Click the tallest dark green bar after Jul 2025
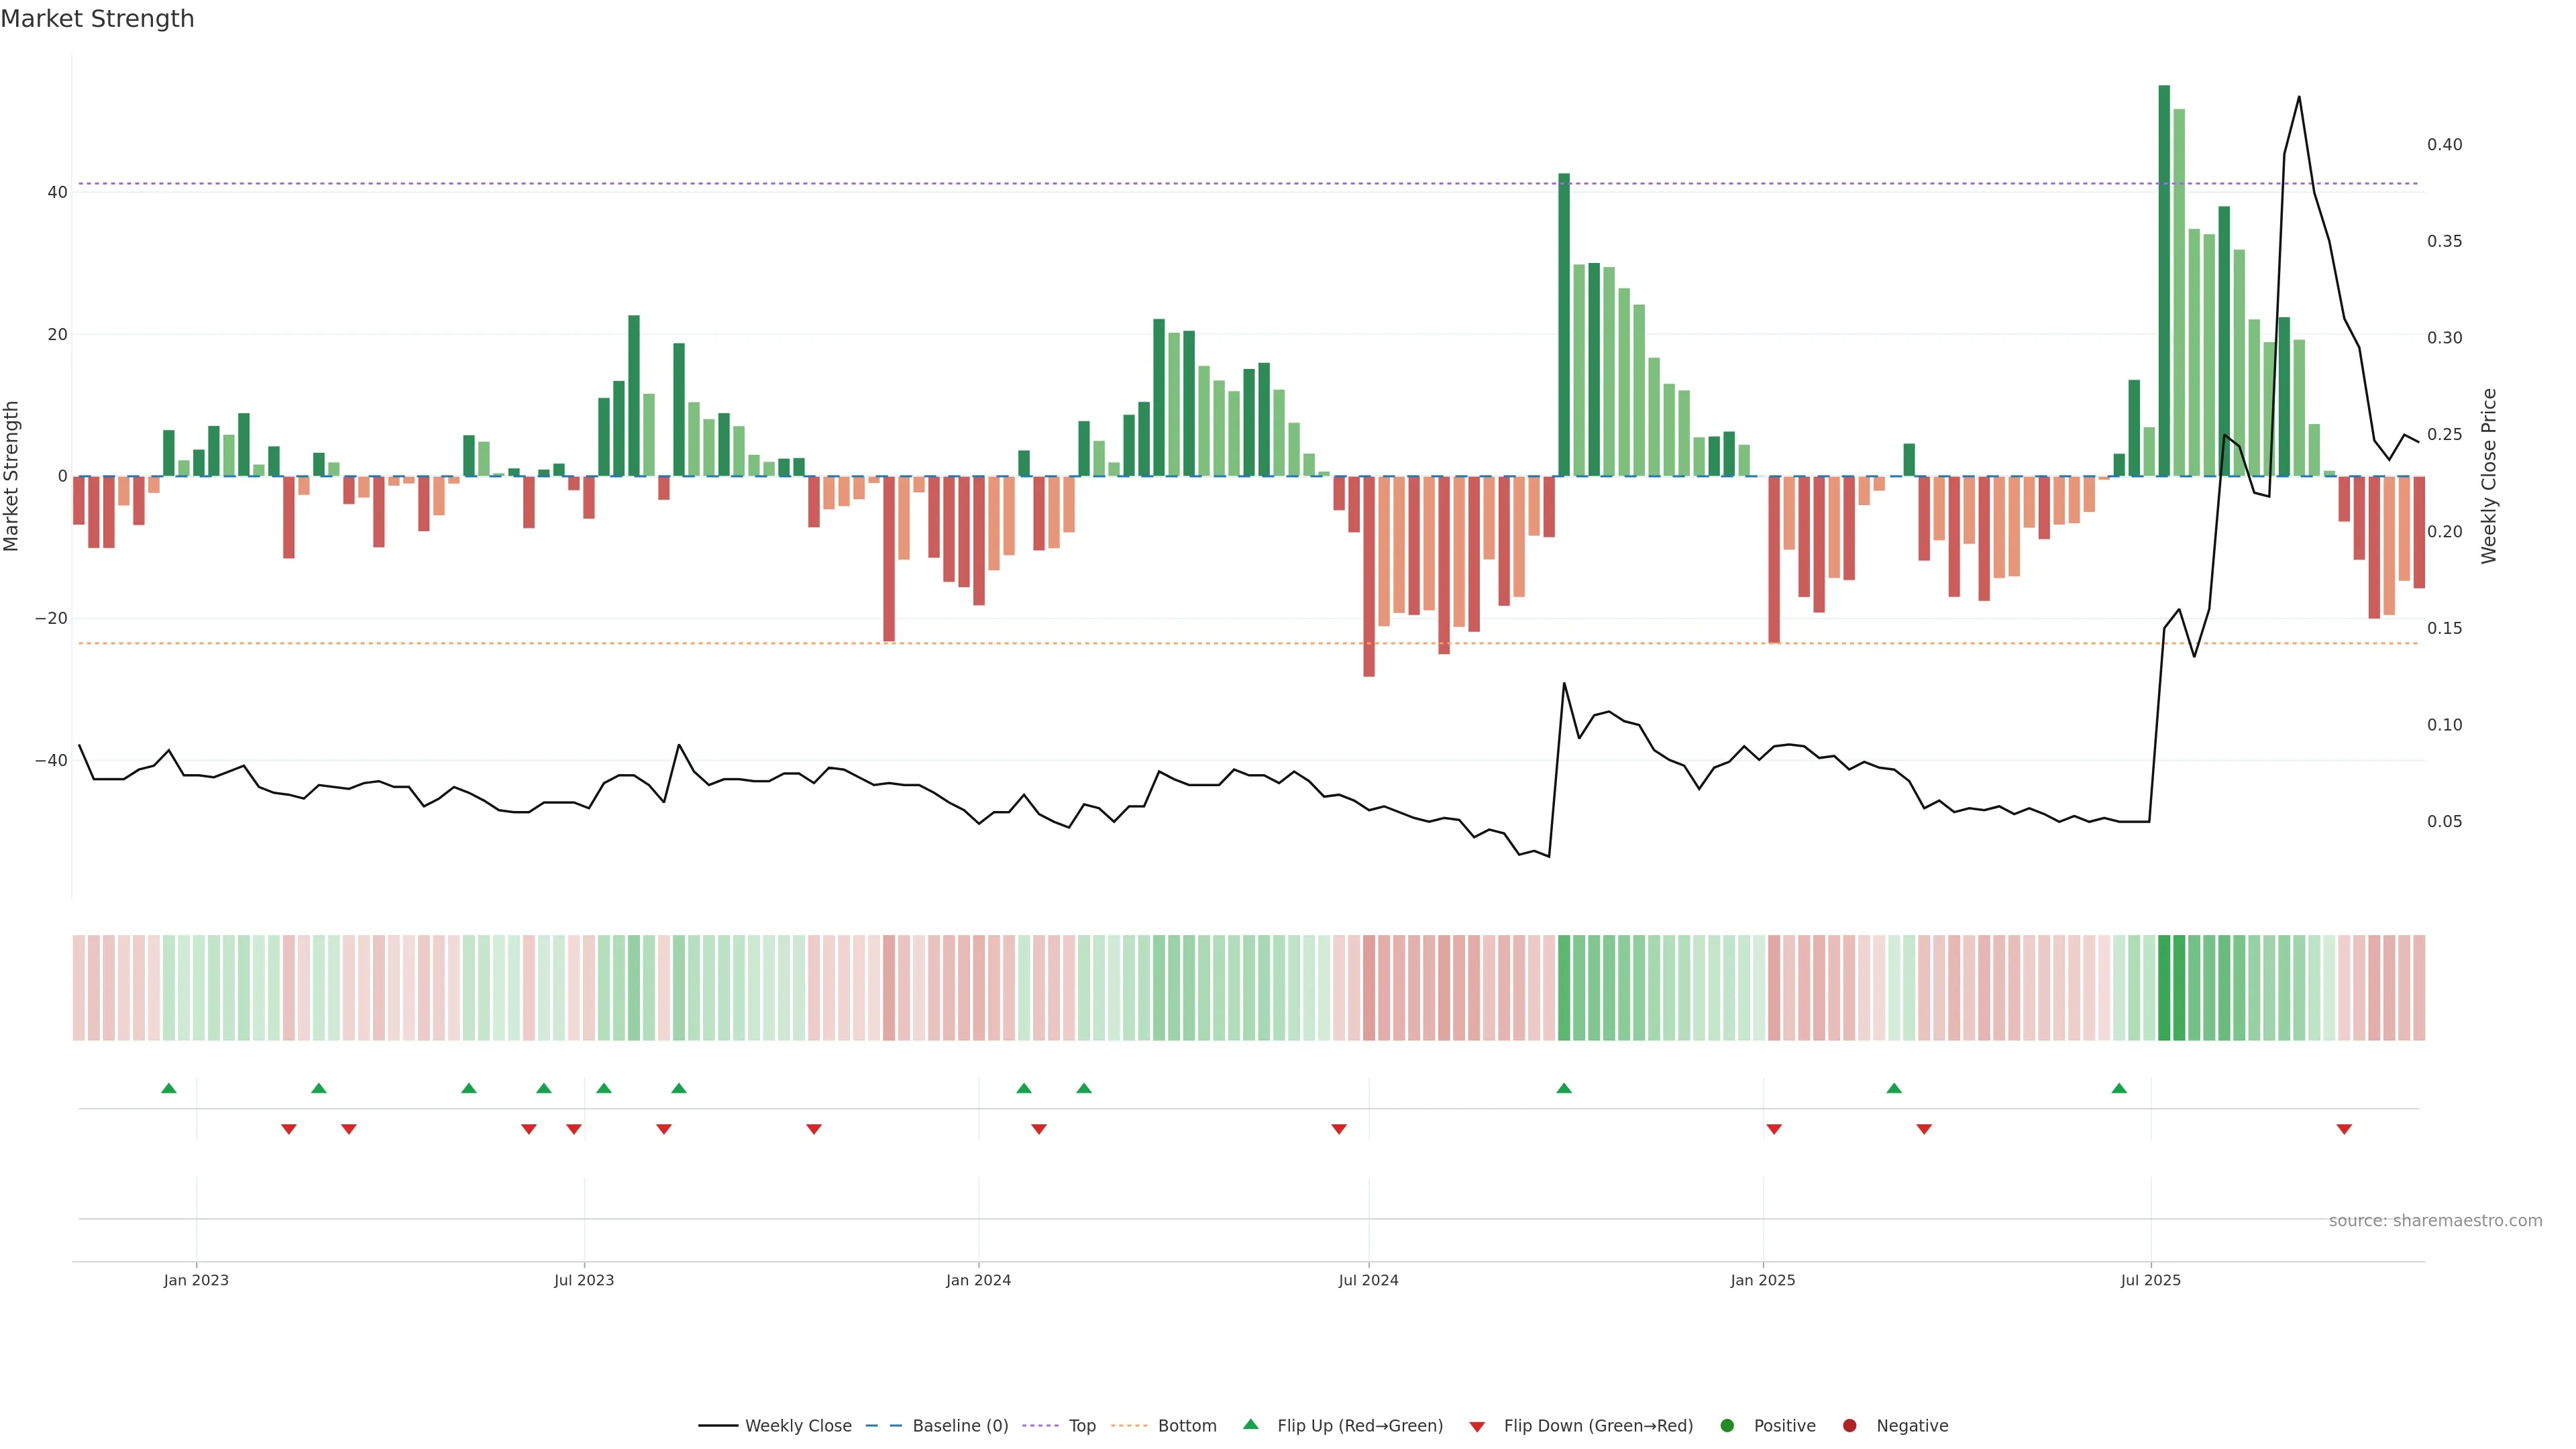The width and height of the screenshot is (2576, 1449). coord(2164,280)
